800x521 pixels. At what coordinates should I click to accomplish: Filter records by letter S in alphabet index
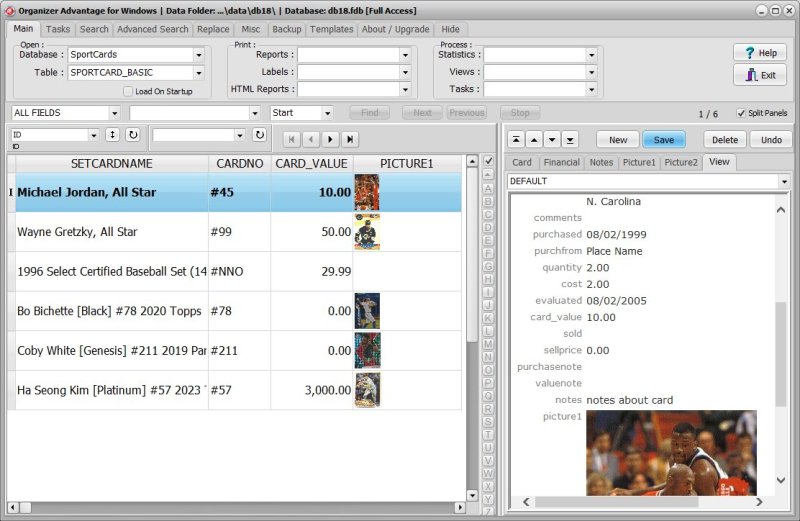coord(488,421)
